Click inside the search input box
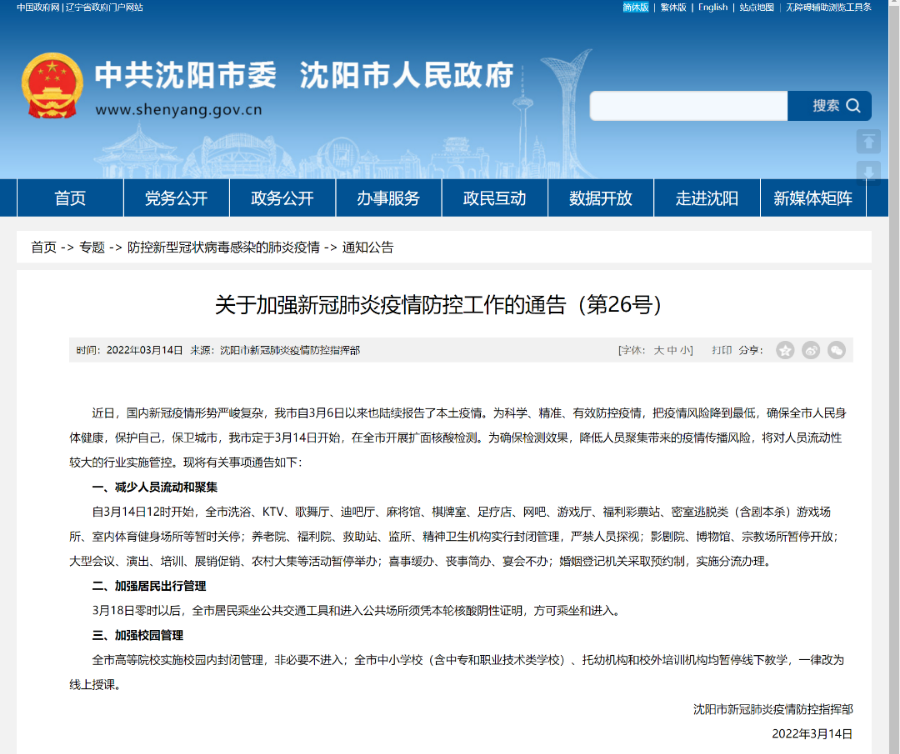This screenshot has height=754, width=900. tap(690, 105)
